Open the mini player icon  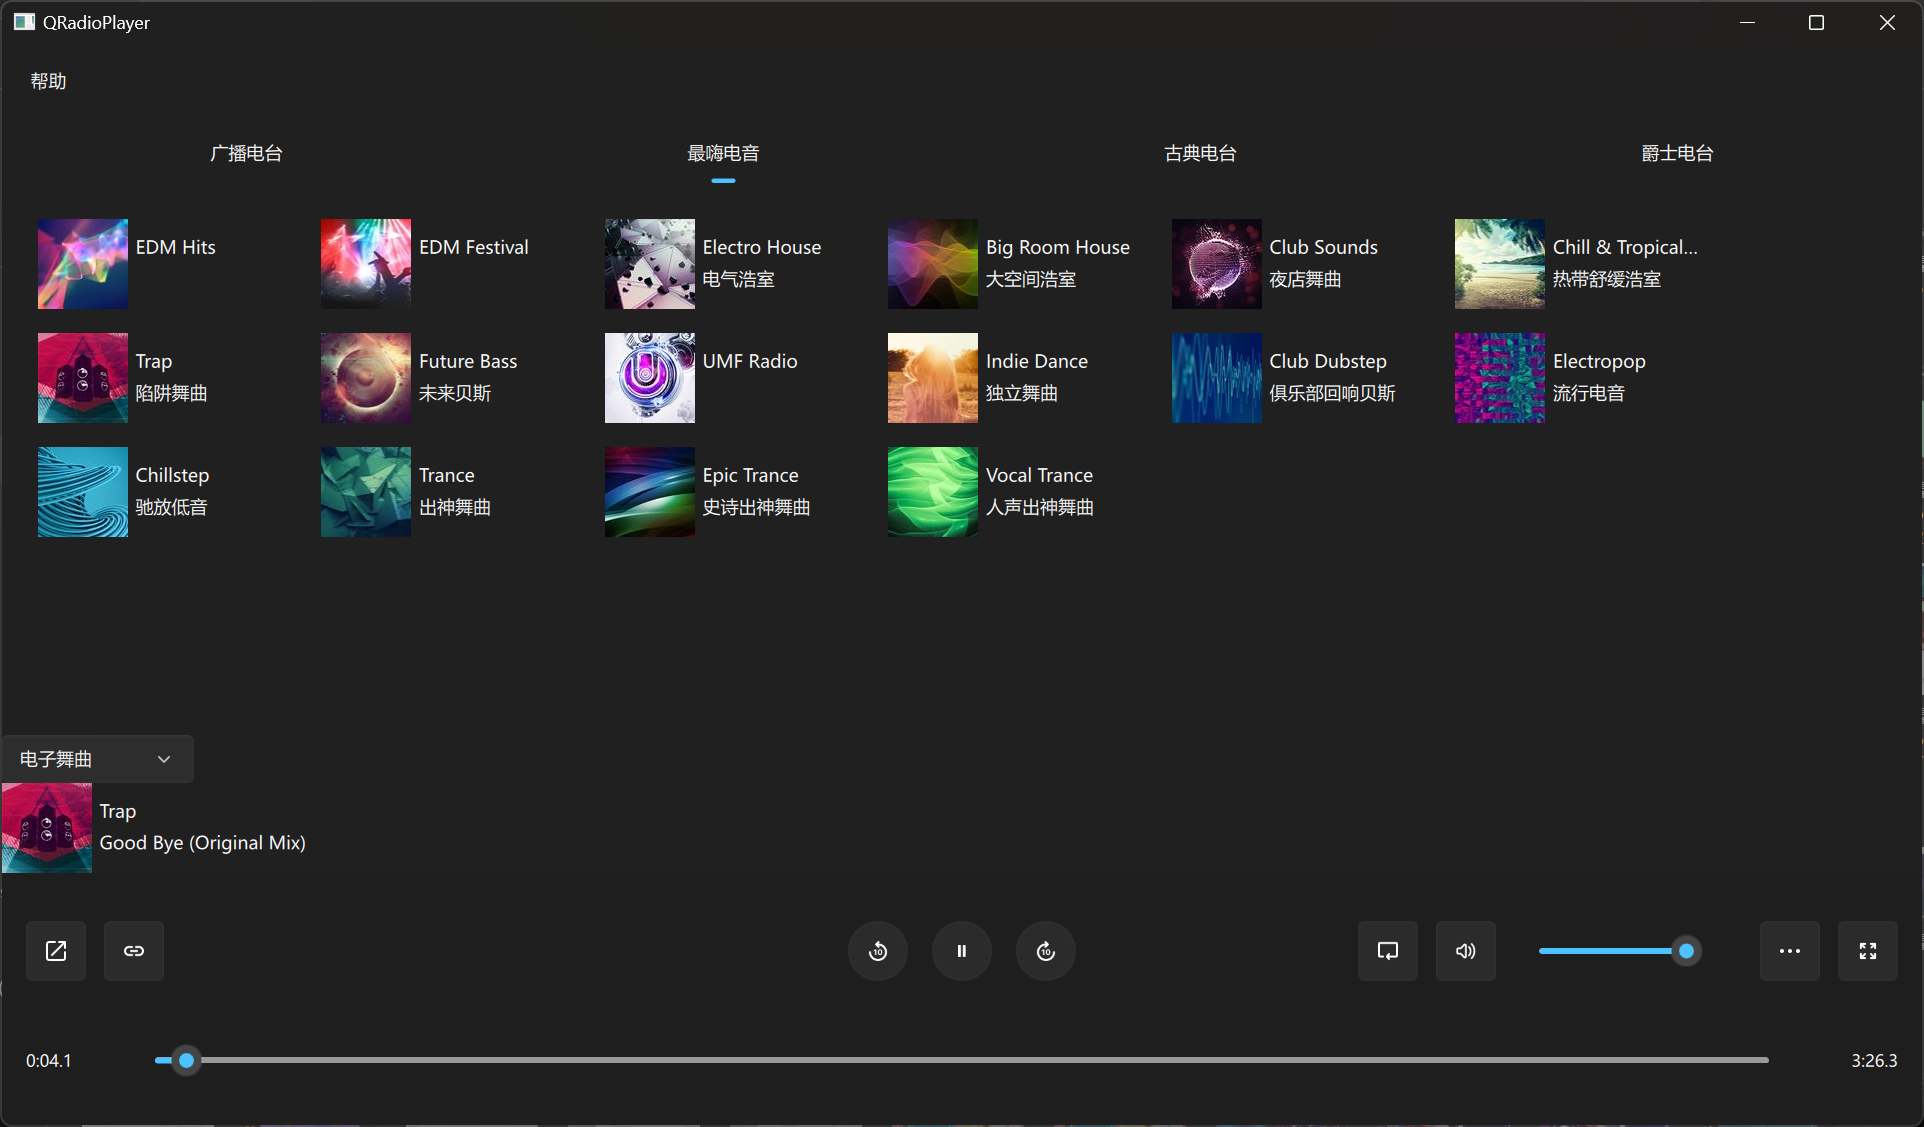pyautogui.click(x=1386, y=950)
